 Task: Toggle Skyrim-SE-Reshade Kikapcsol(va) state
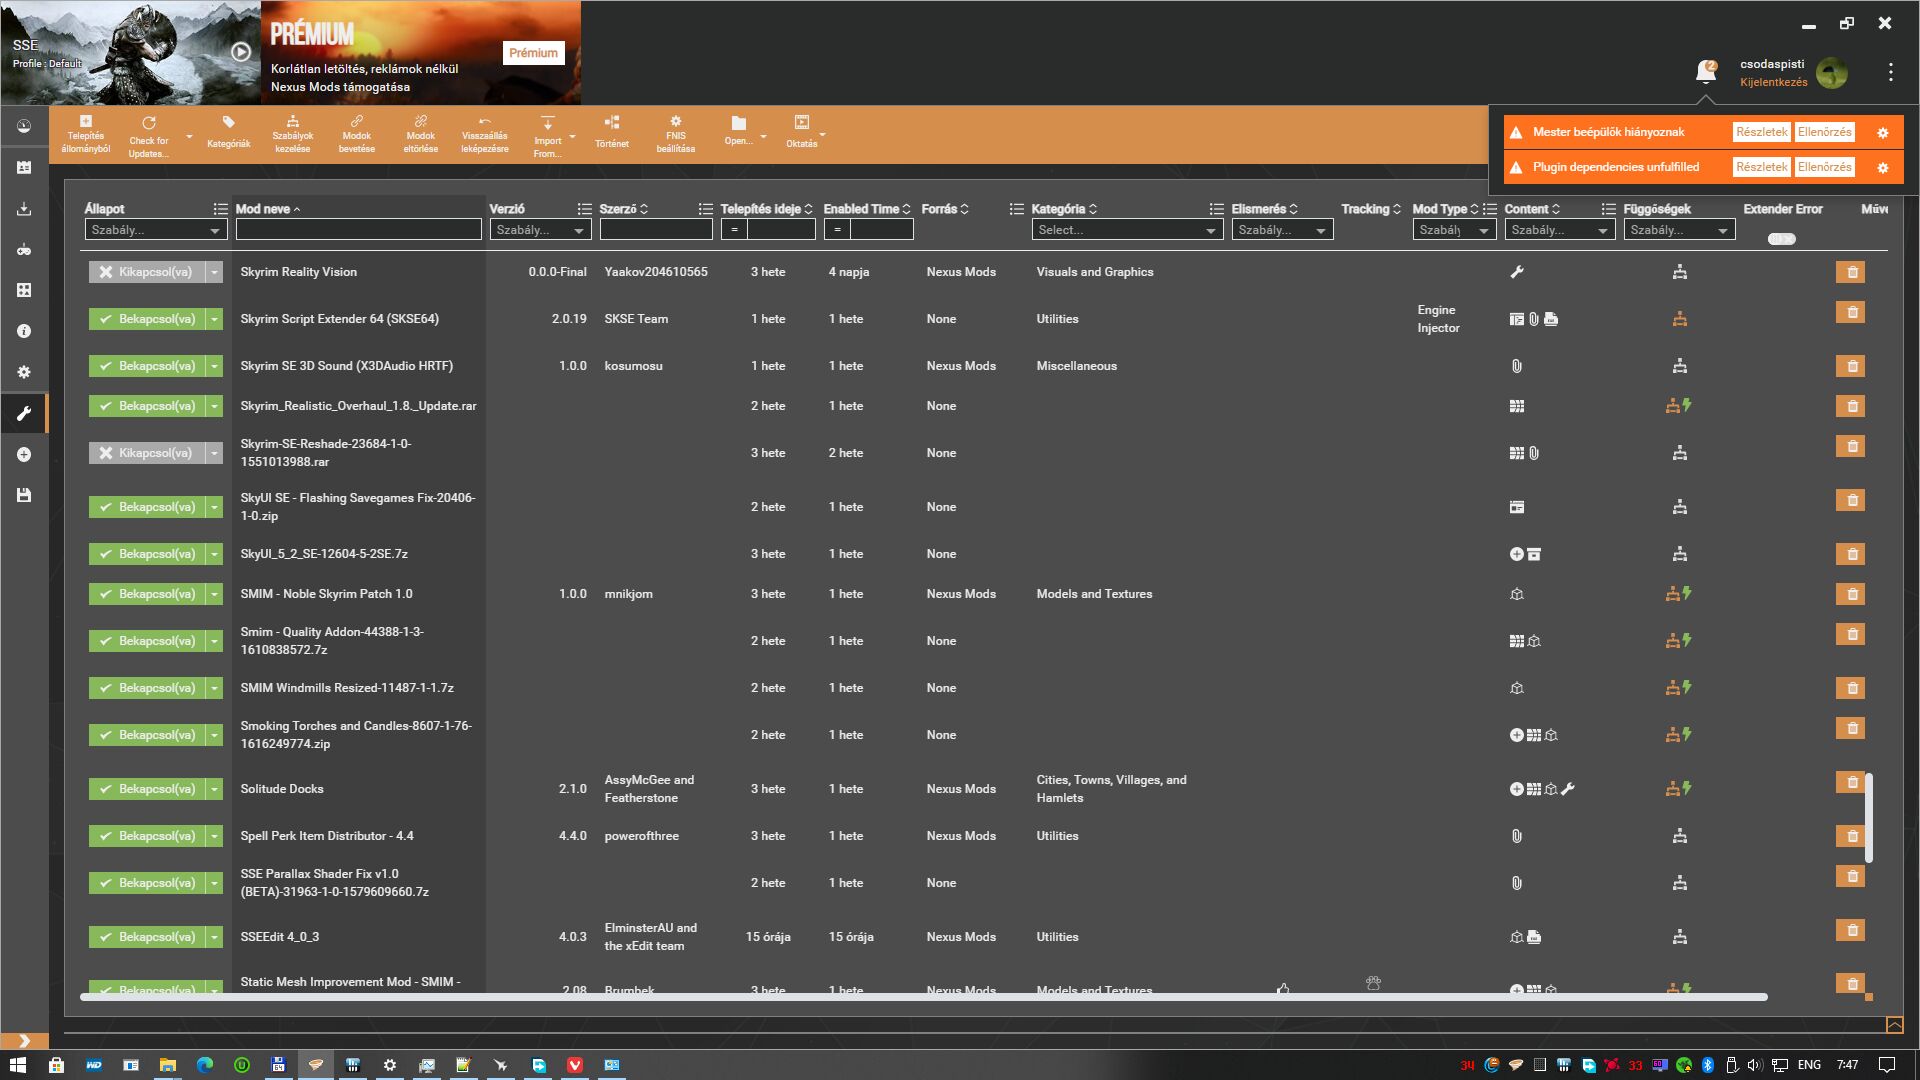point(146,453)
